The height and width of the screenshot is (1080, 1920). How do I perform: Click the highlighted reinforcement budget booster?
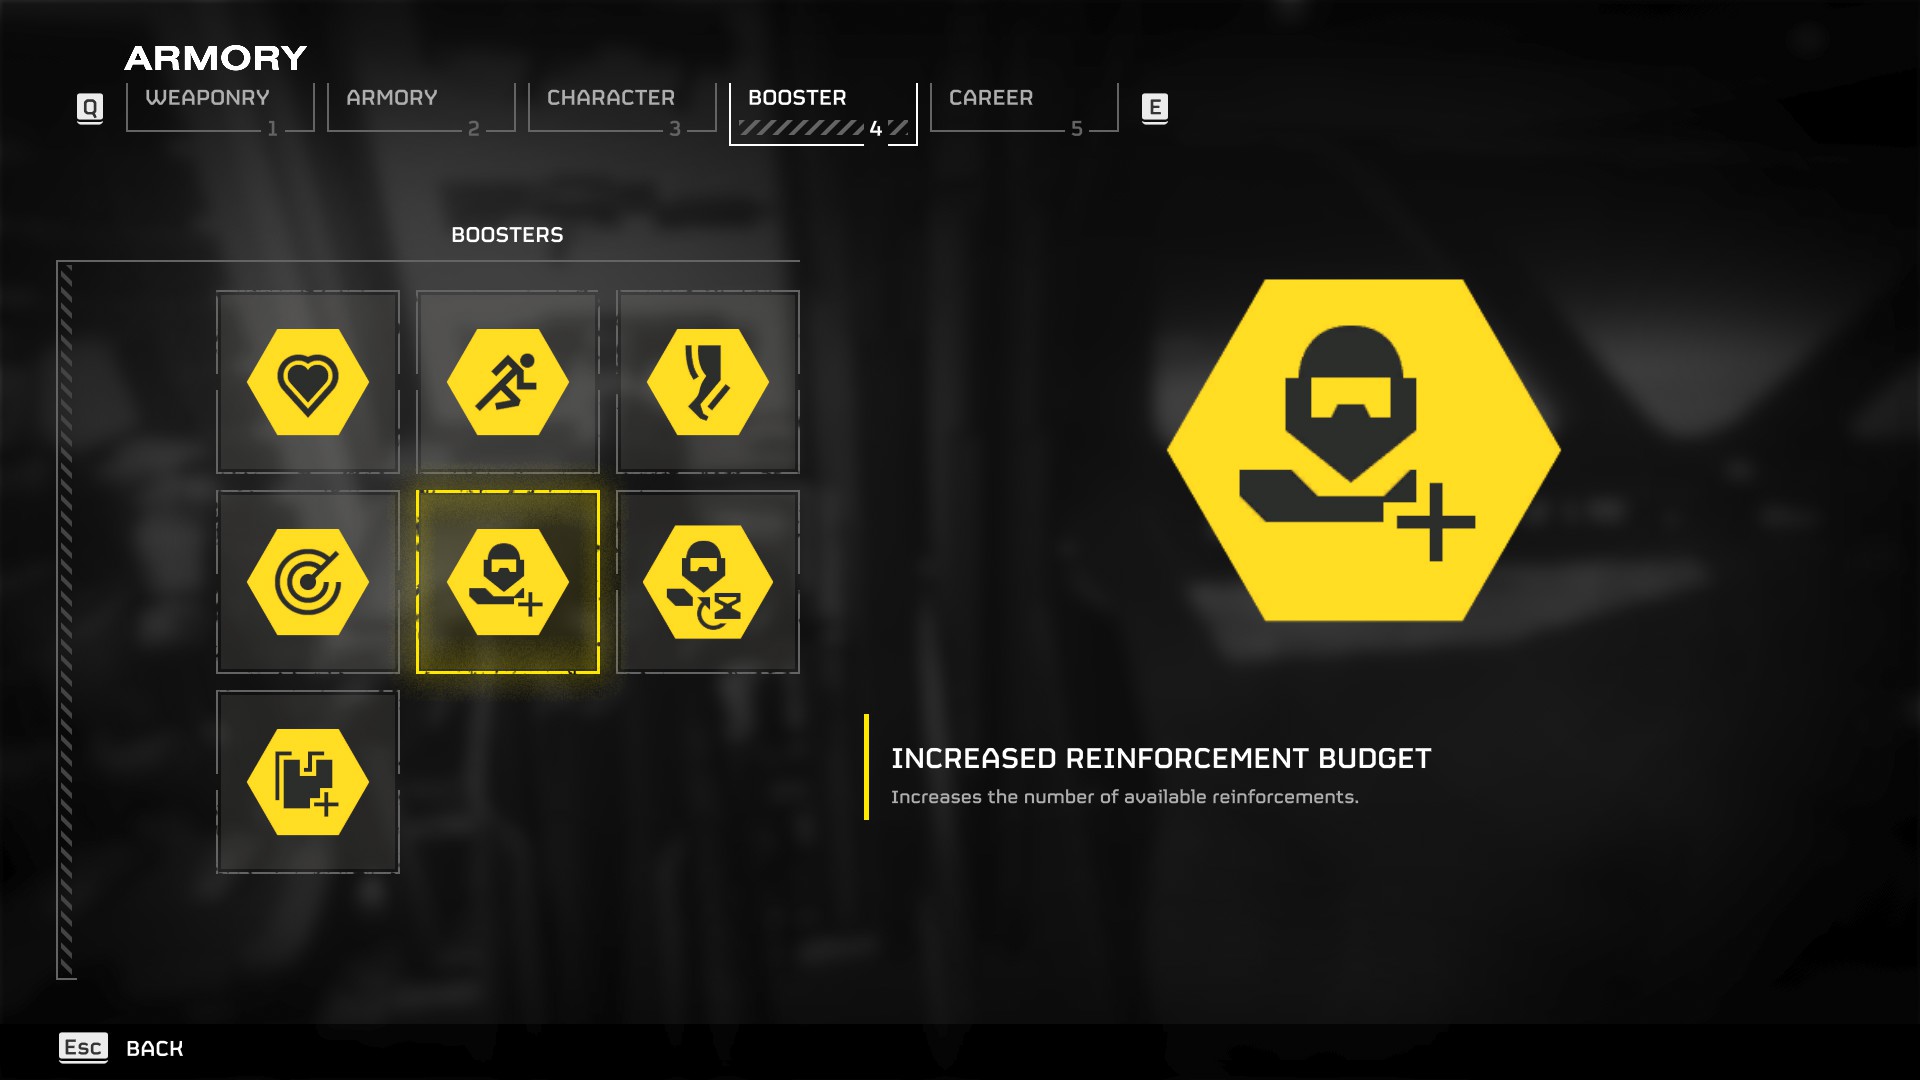[508, 582]
